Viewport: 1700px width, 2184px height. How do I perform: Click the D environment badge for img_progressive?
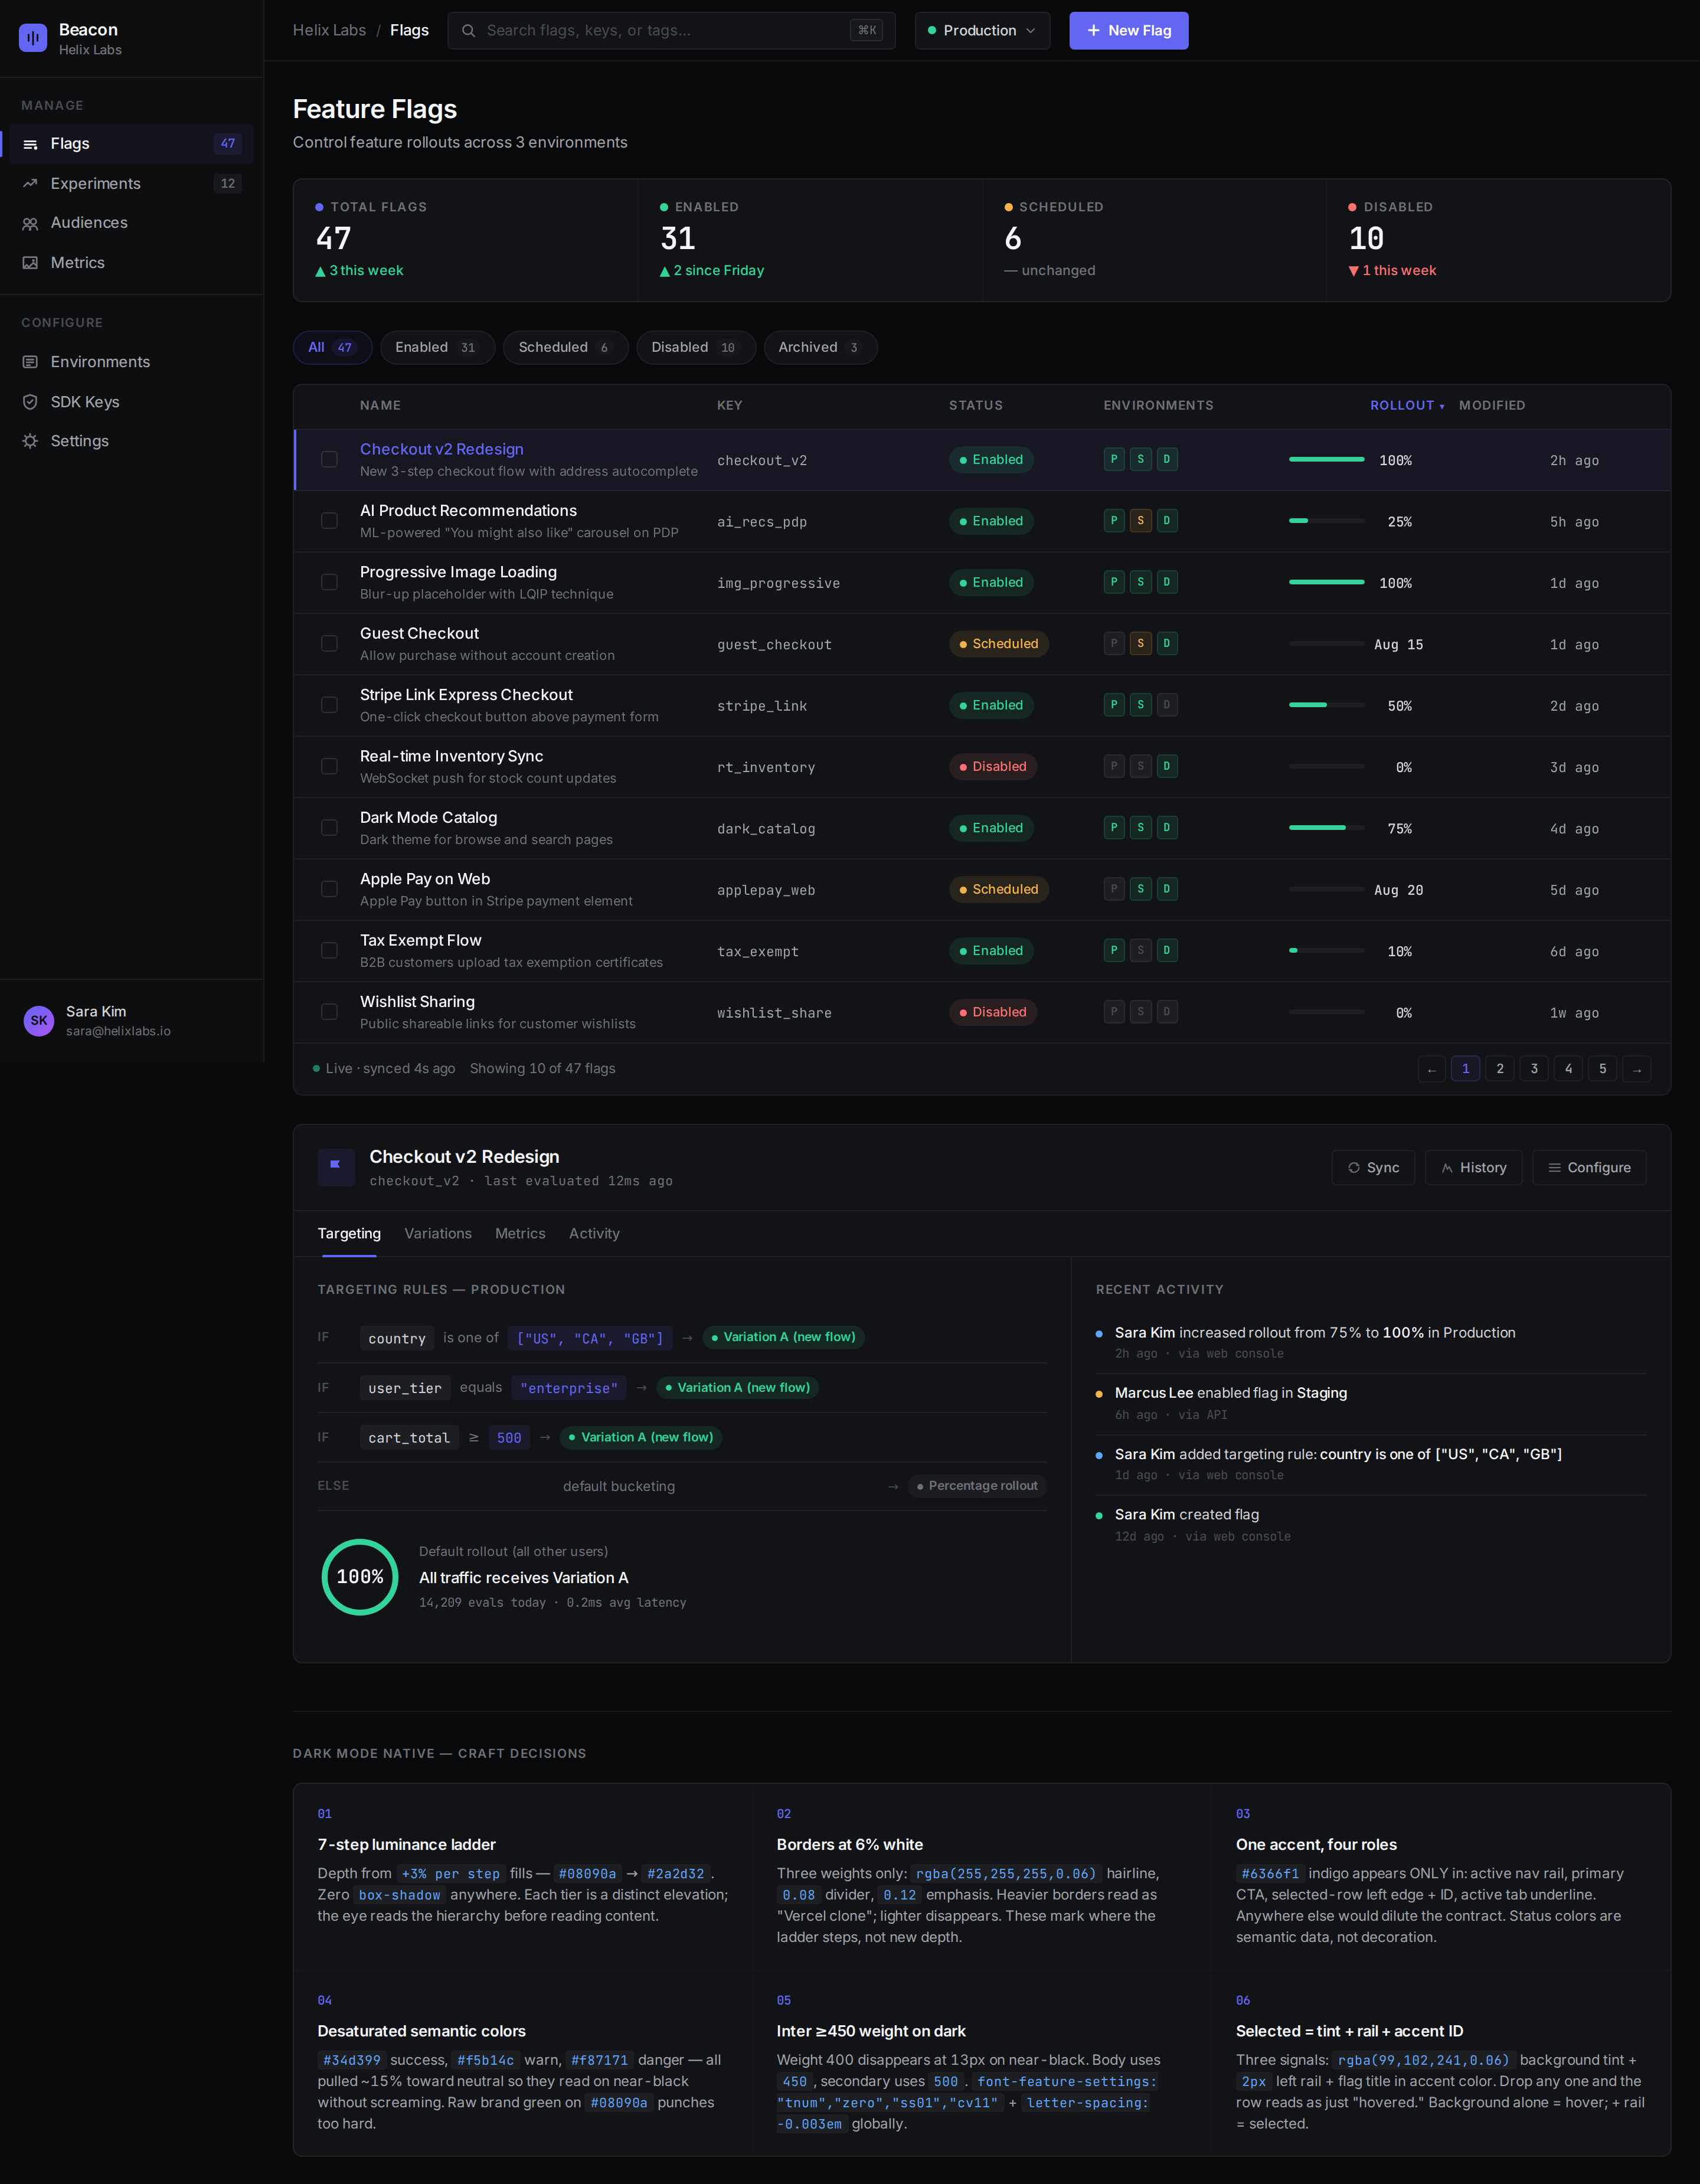(x=1166, y=582)
